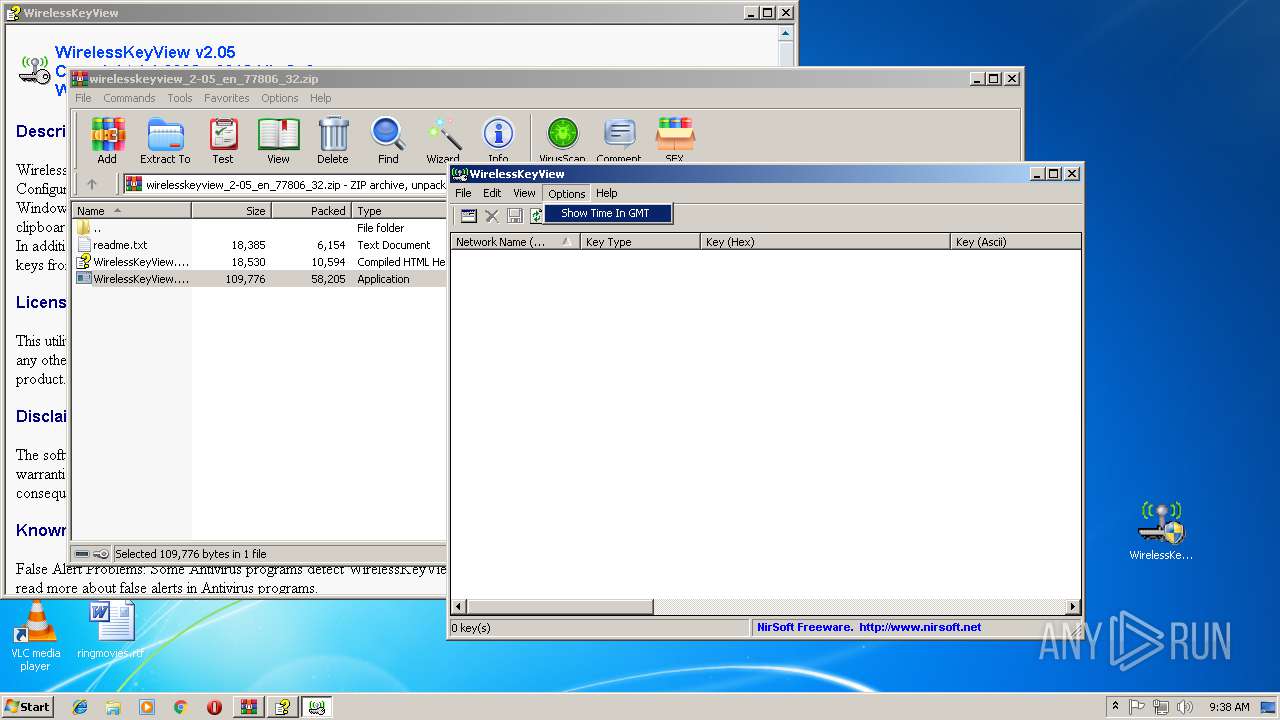Run VirusScan from WinRAR toolbar
This screenshot has height=720, width=1280.
tap(562, 140)
